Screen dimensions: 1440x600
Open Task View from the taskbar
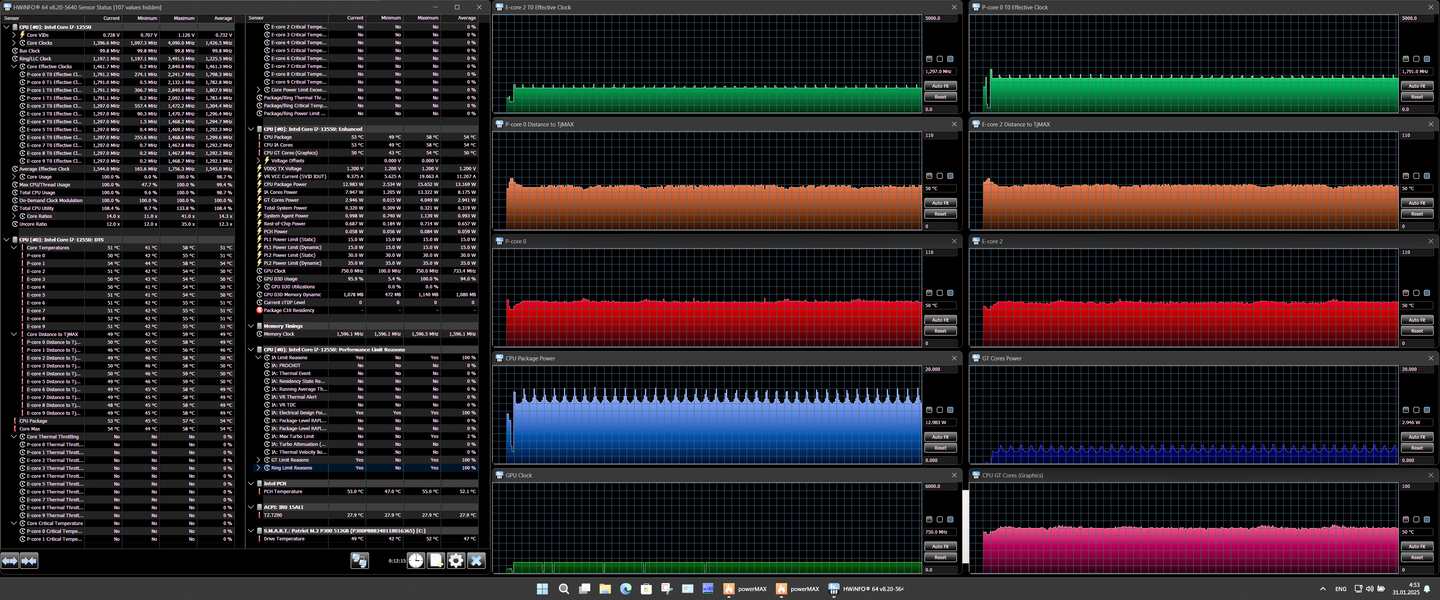pos(585,589)
